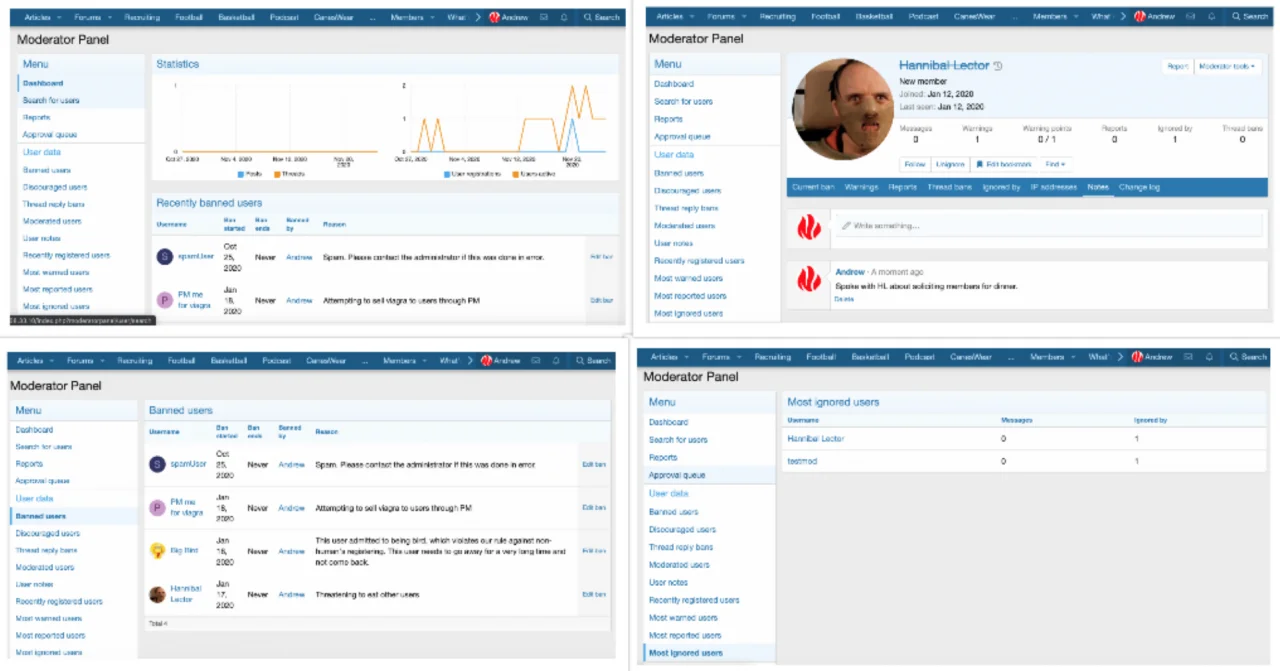Select the IP addresses tab

(1053, 187)
